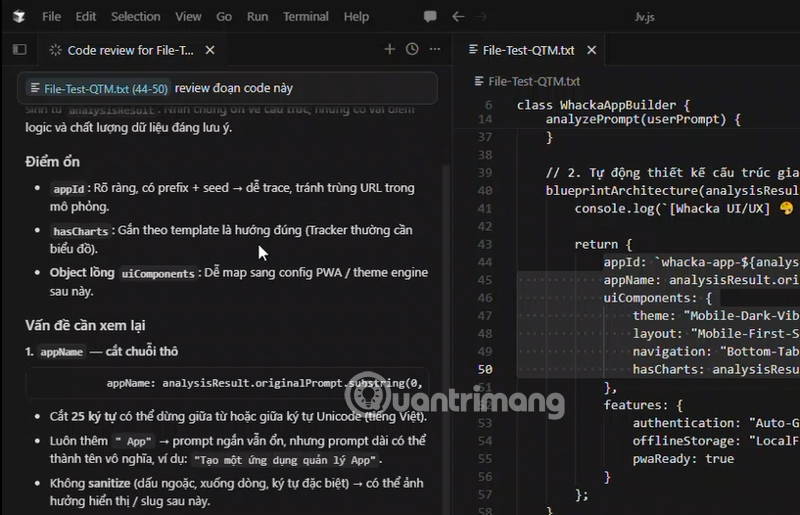The height and width of the screenshot is (515, 800).
Task: Click the 'uiComponents: {' code line
Action: coord(657,298)
